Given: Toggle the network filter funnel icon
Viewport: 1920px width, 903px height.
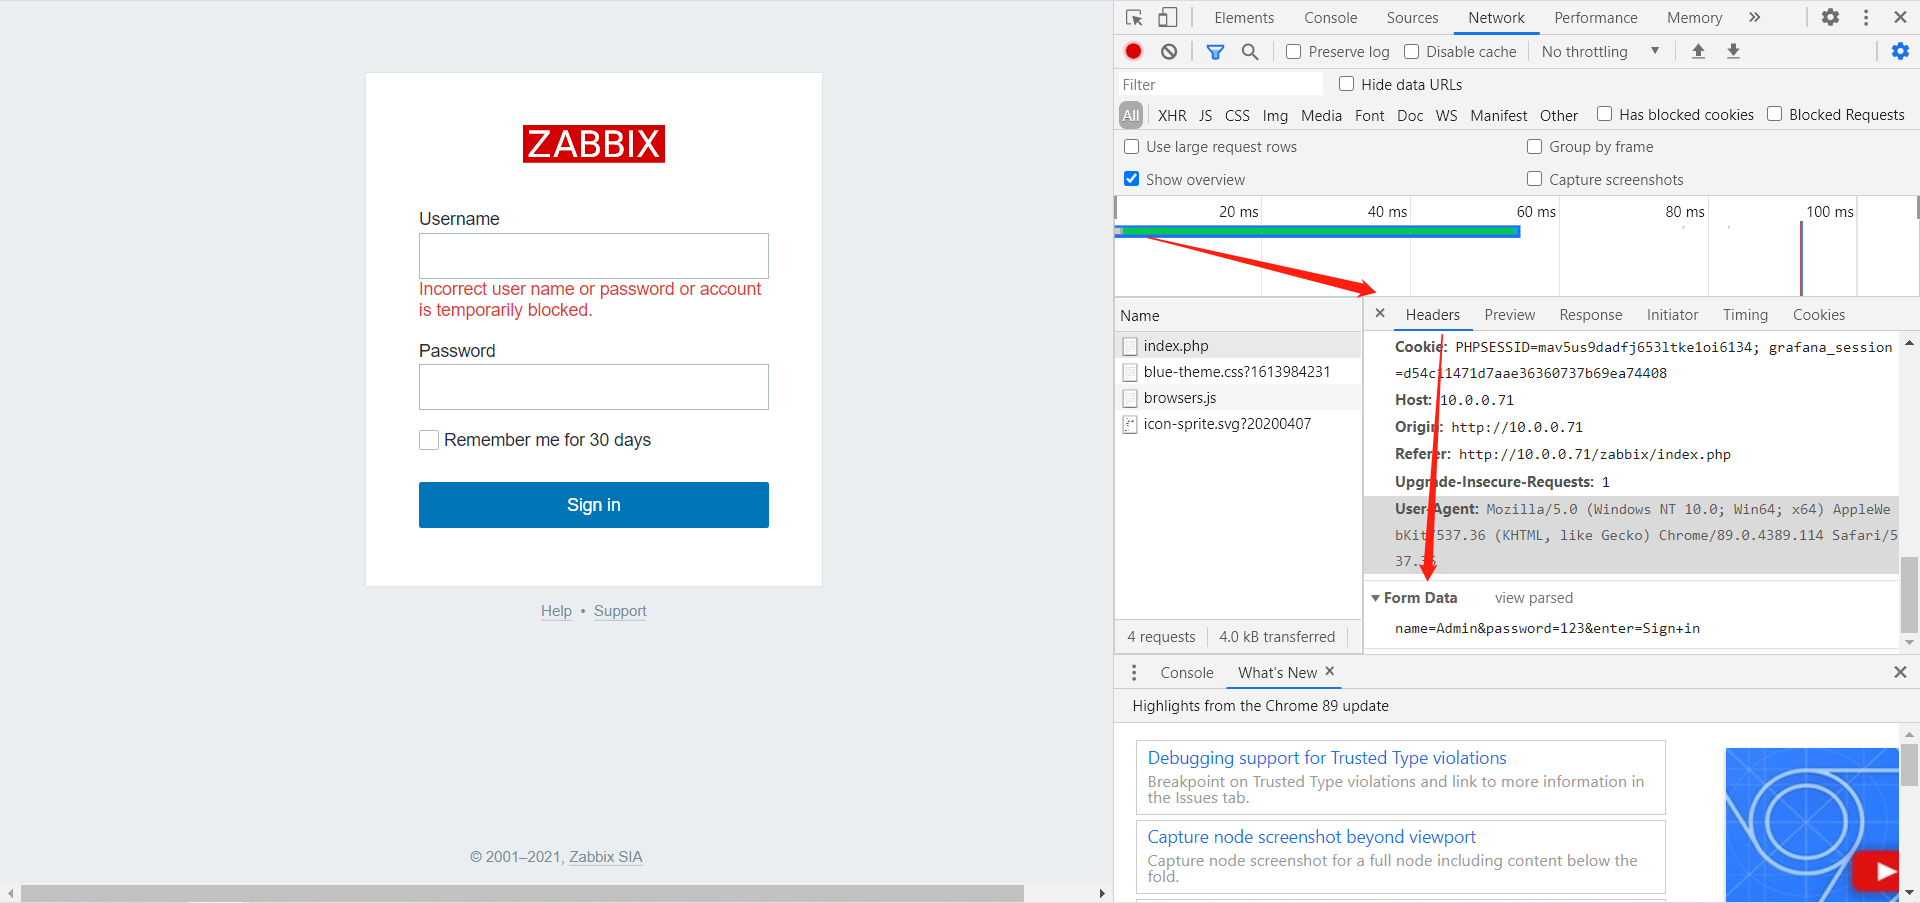Looking at the screenshot, I should (x=1215, y=52).
